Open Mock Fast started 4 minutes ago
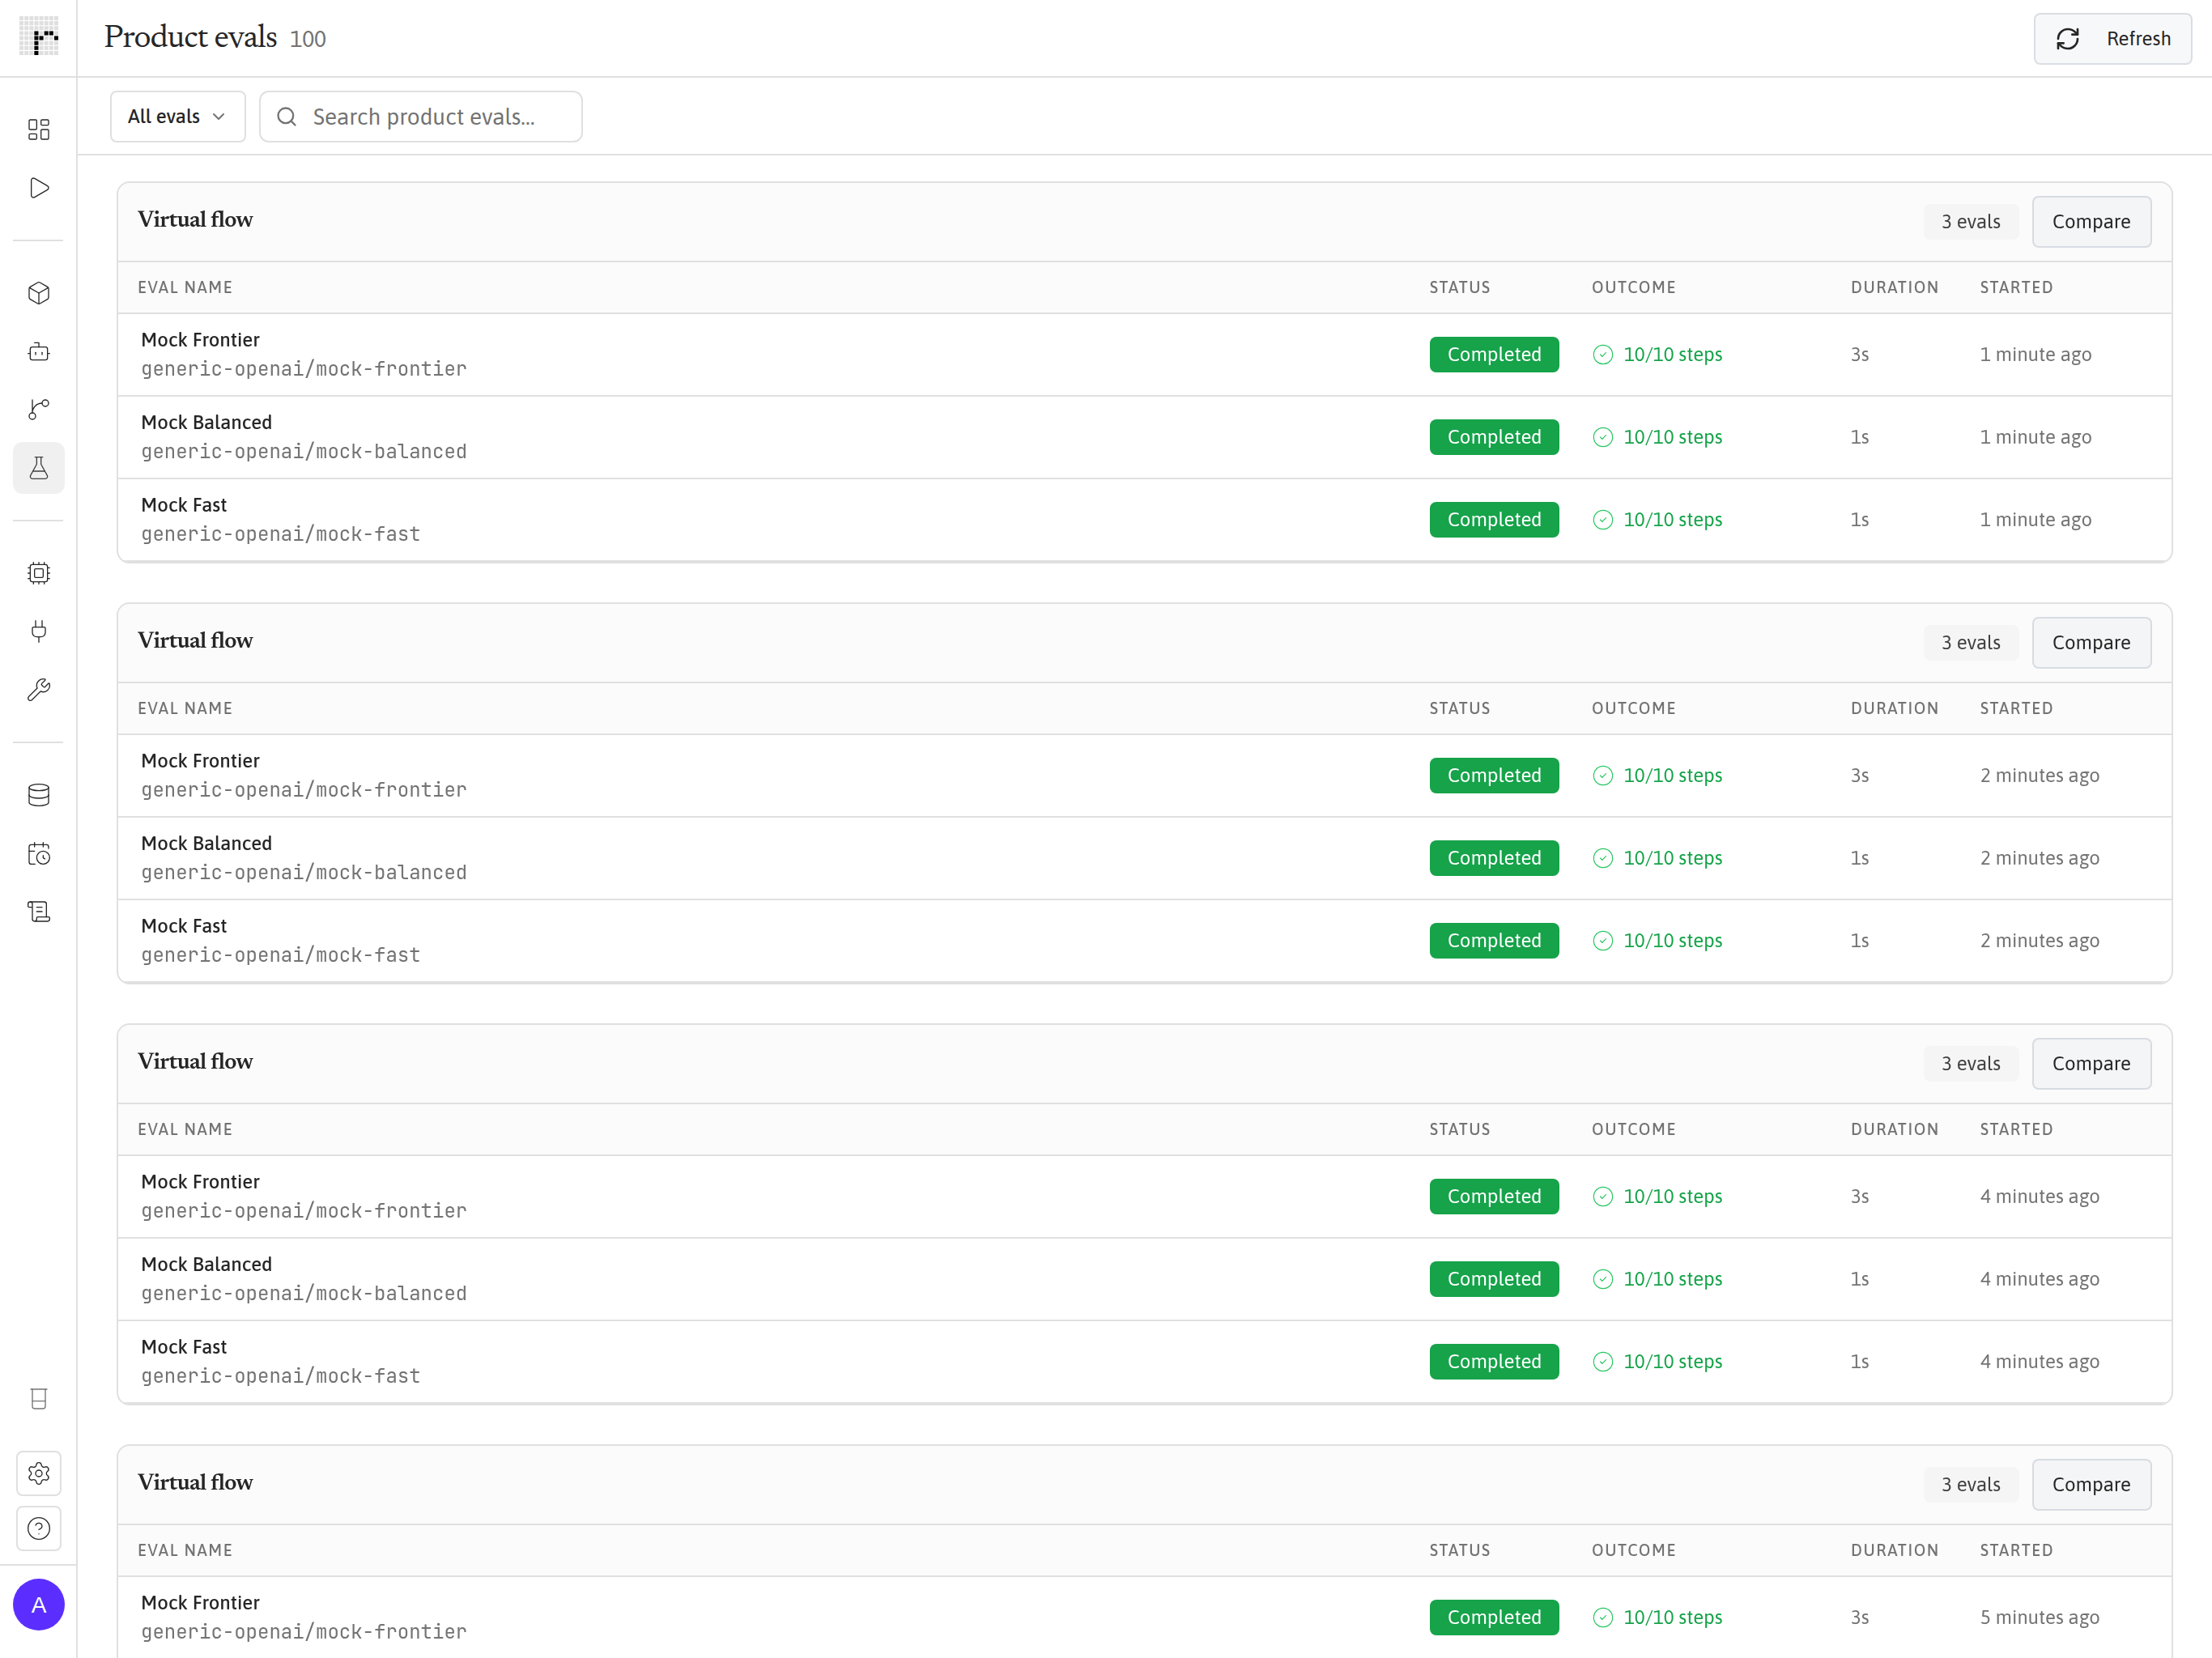Image resolution: width=2212 pixels, height=1658 pixels. pyautogui.click(x=1144, y=1361)
